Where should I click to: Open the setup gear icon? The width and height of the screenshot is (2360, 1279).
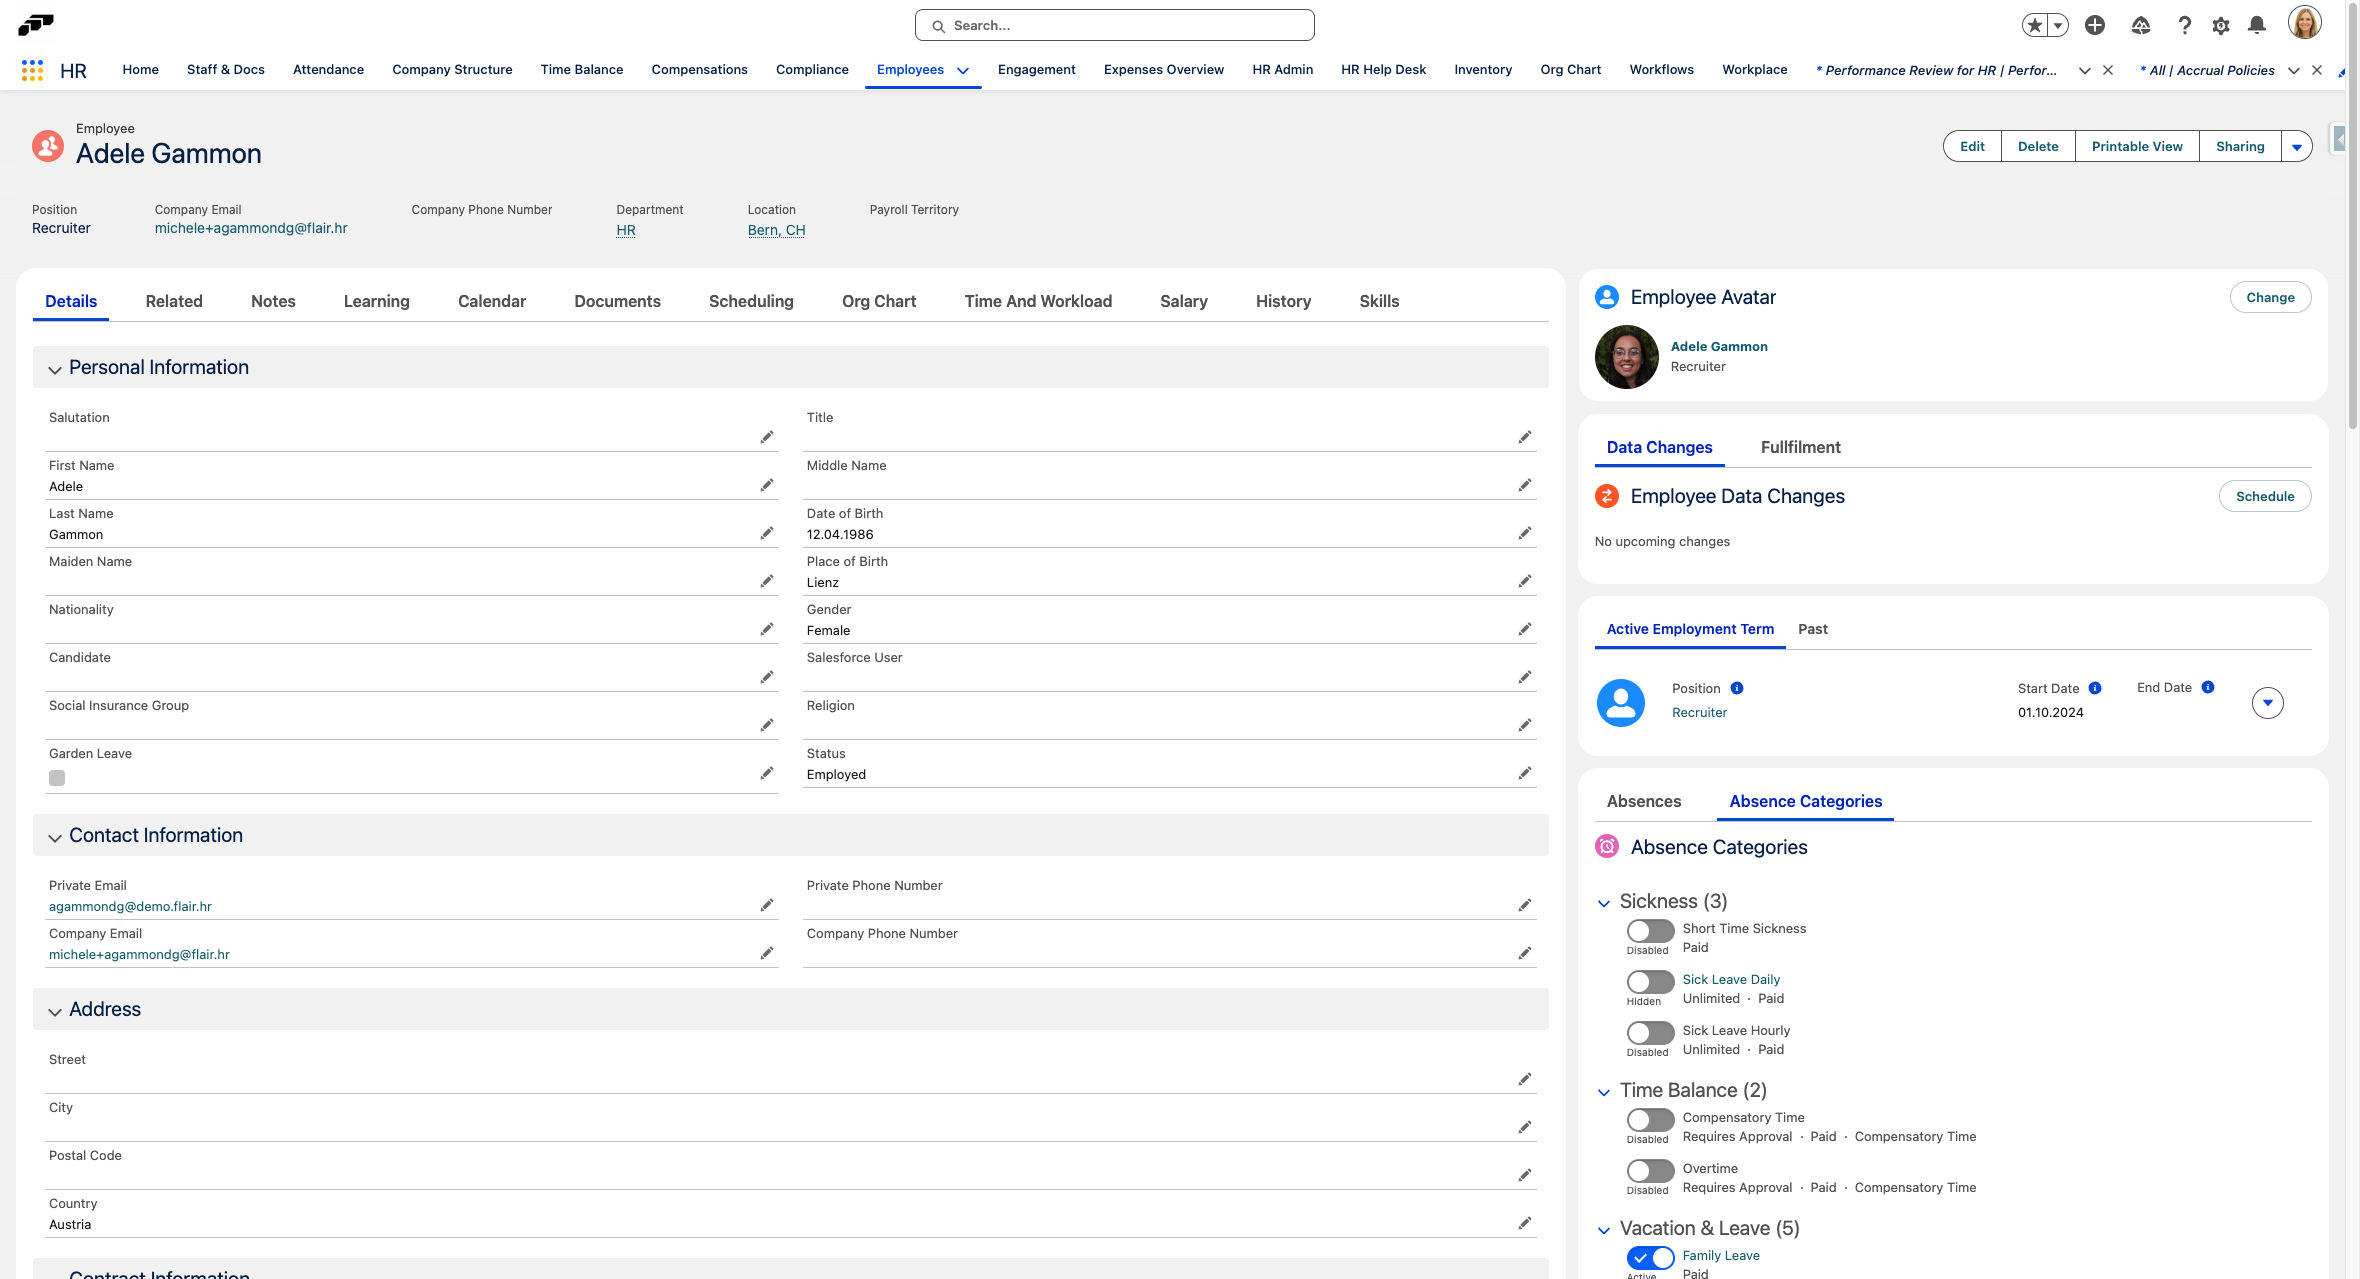coord(2220,26)
